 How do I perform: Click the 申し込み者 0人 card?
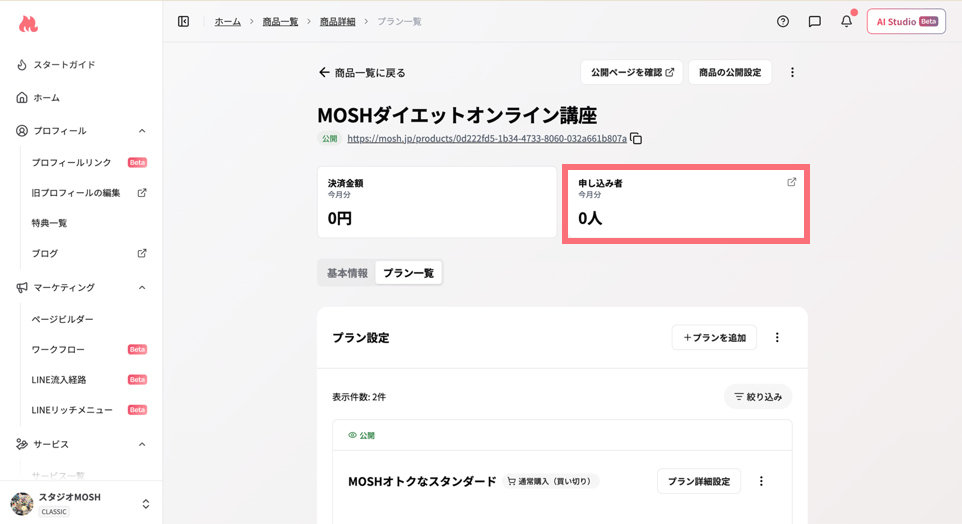tap(685, 204)
